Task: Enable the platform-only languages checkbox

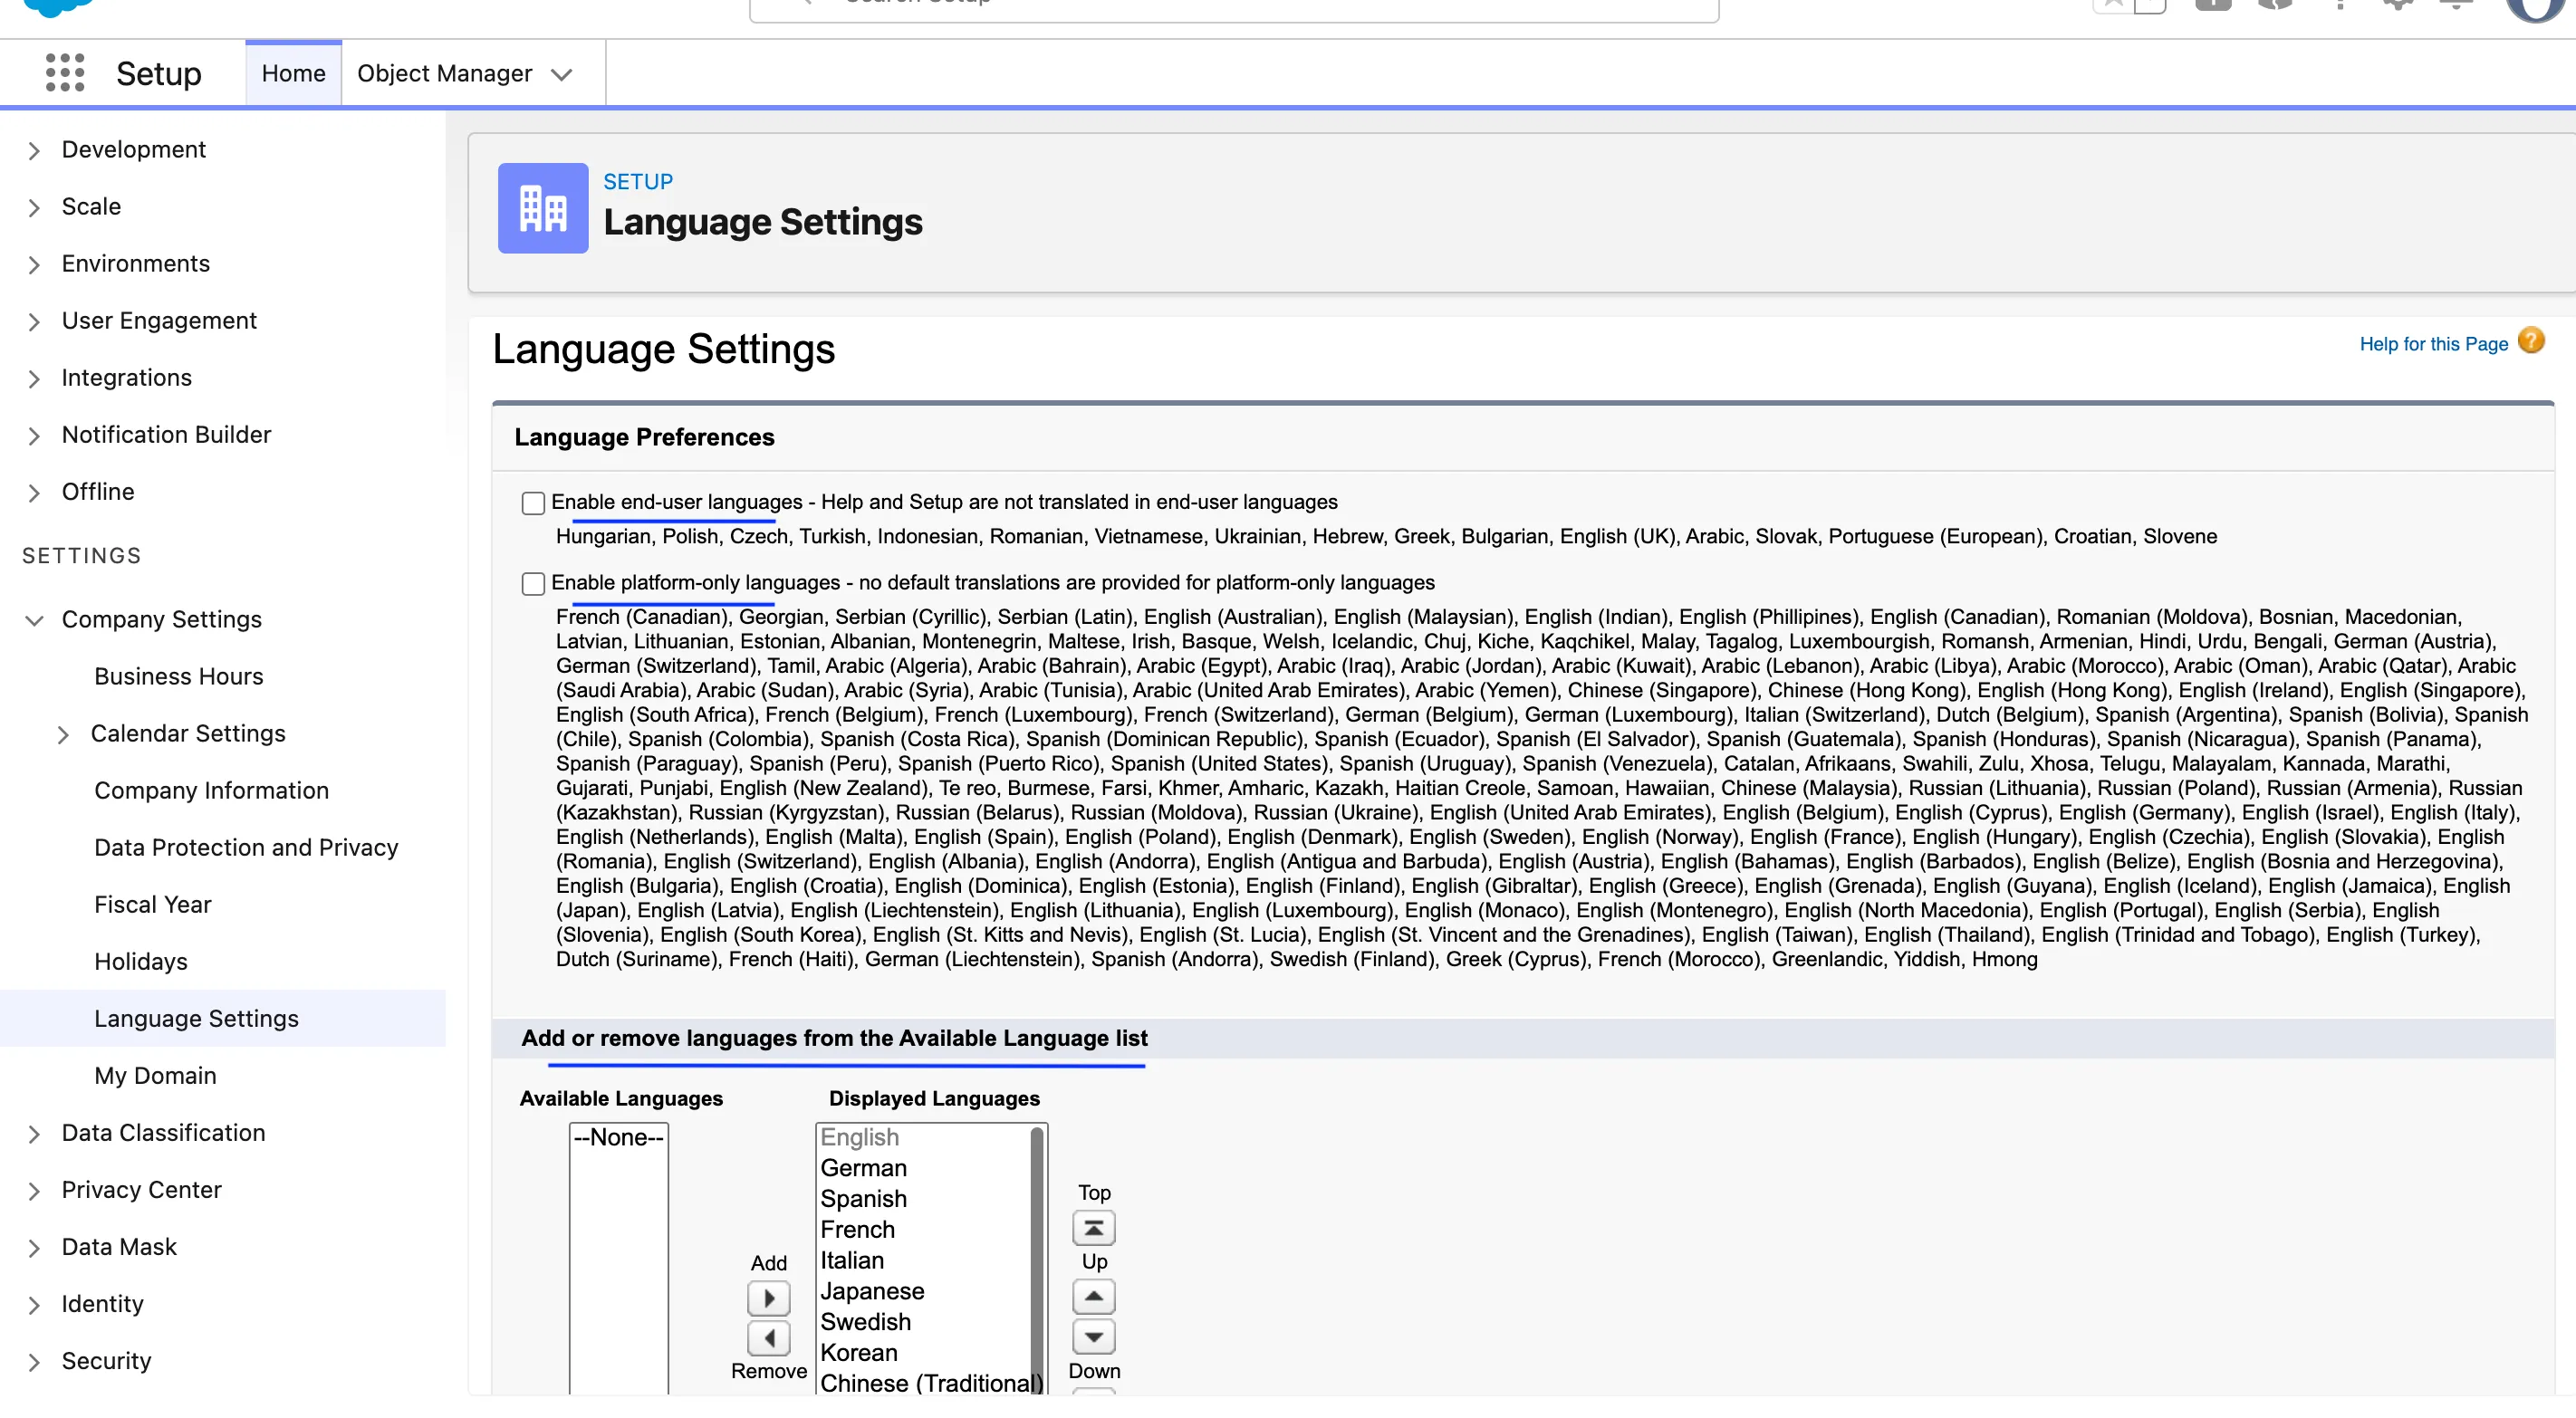Action: coord(533,583)
